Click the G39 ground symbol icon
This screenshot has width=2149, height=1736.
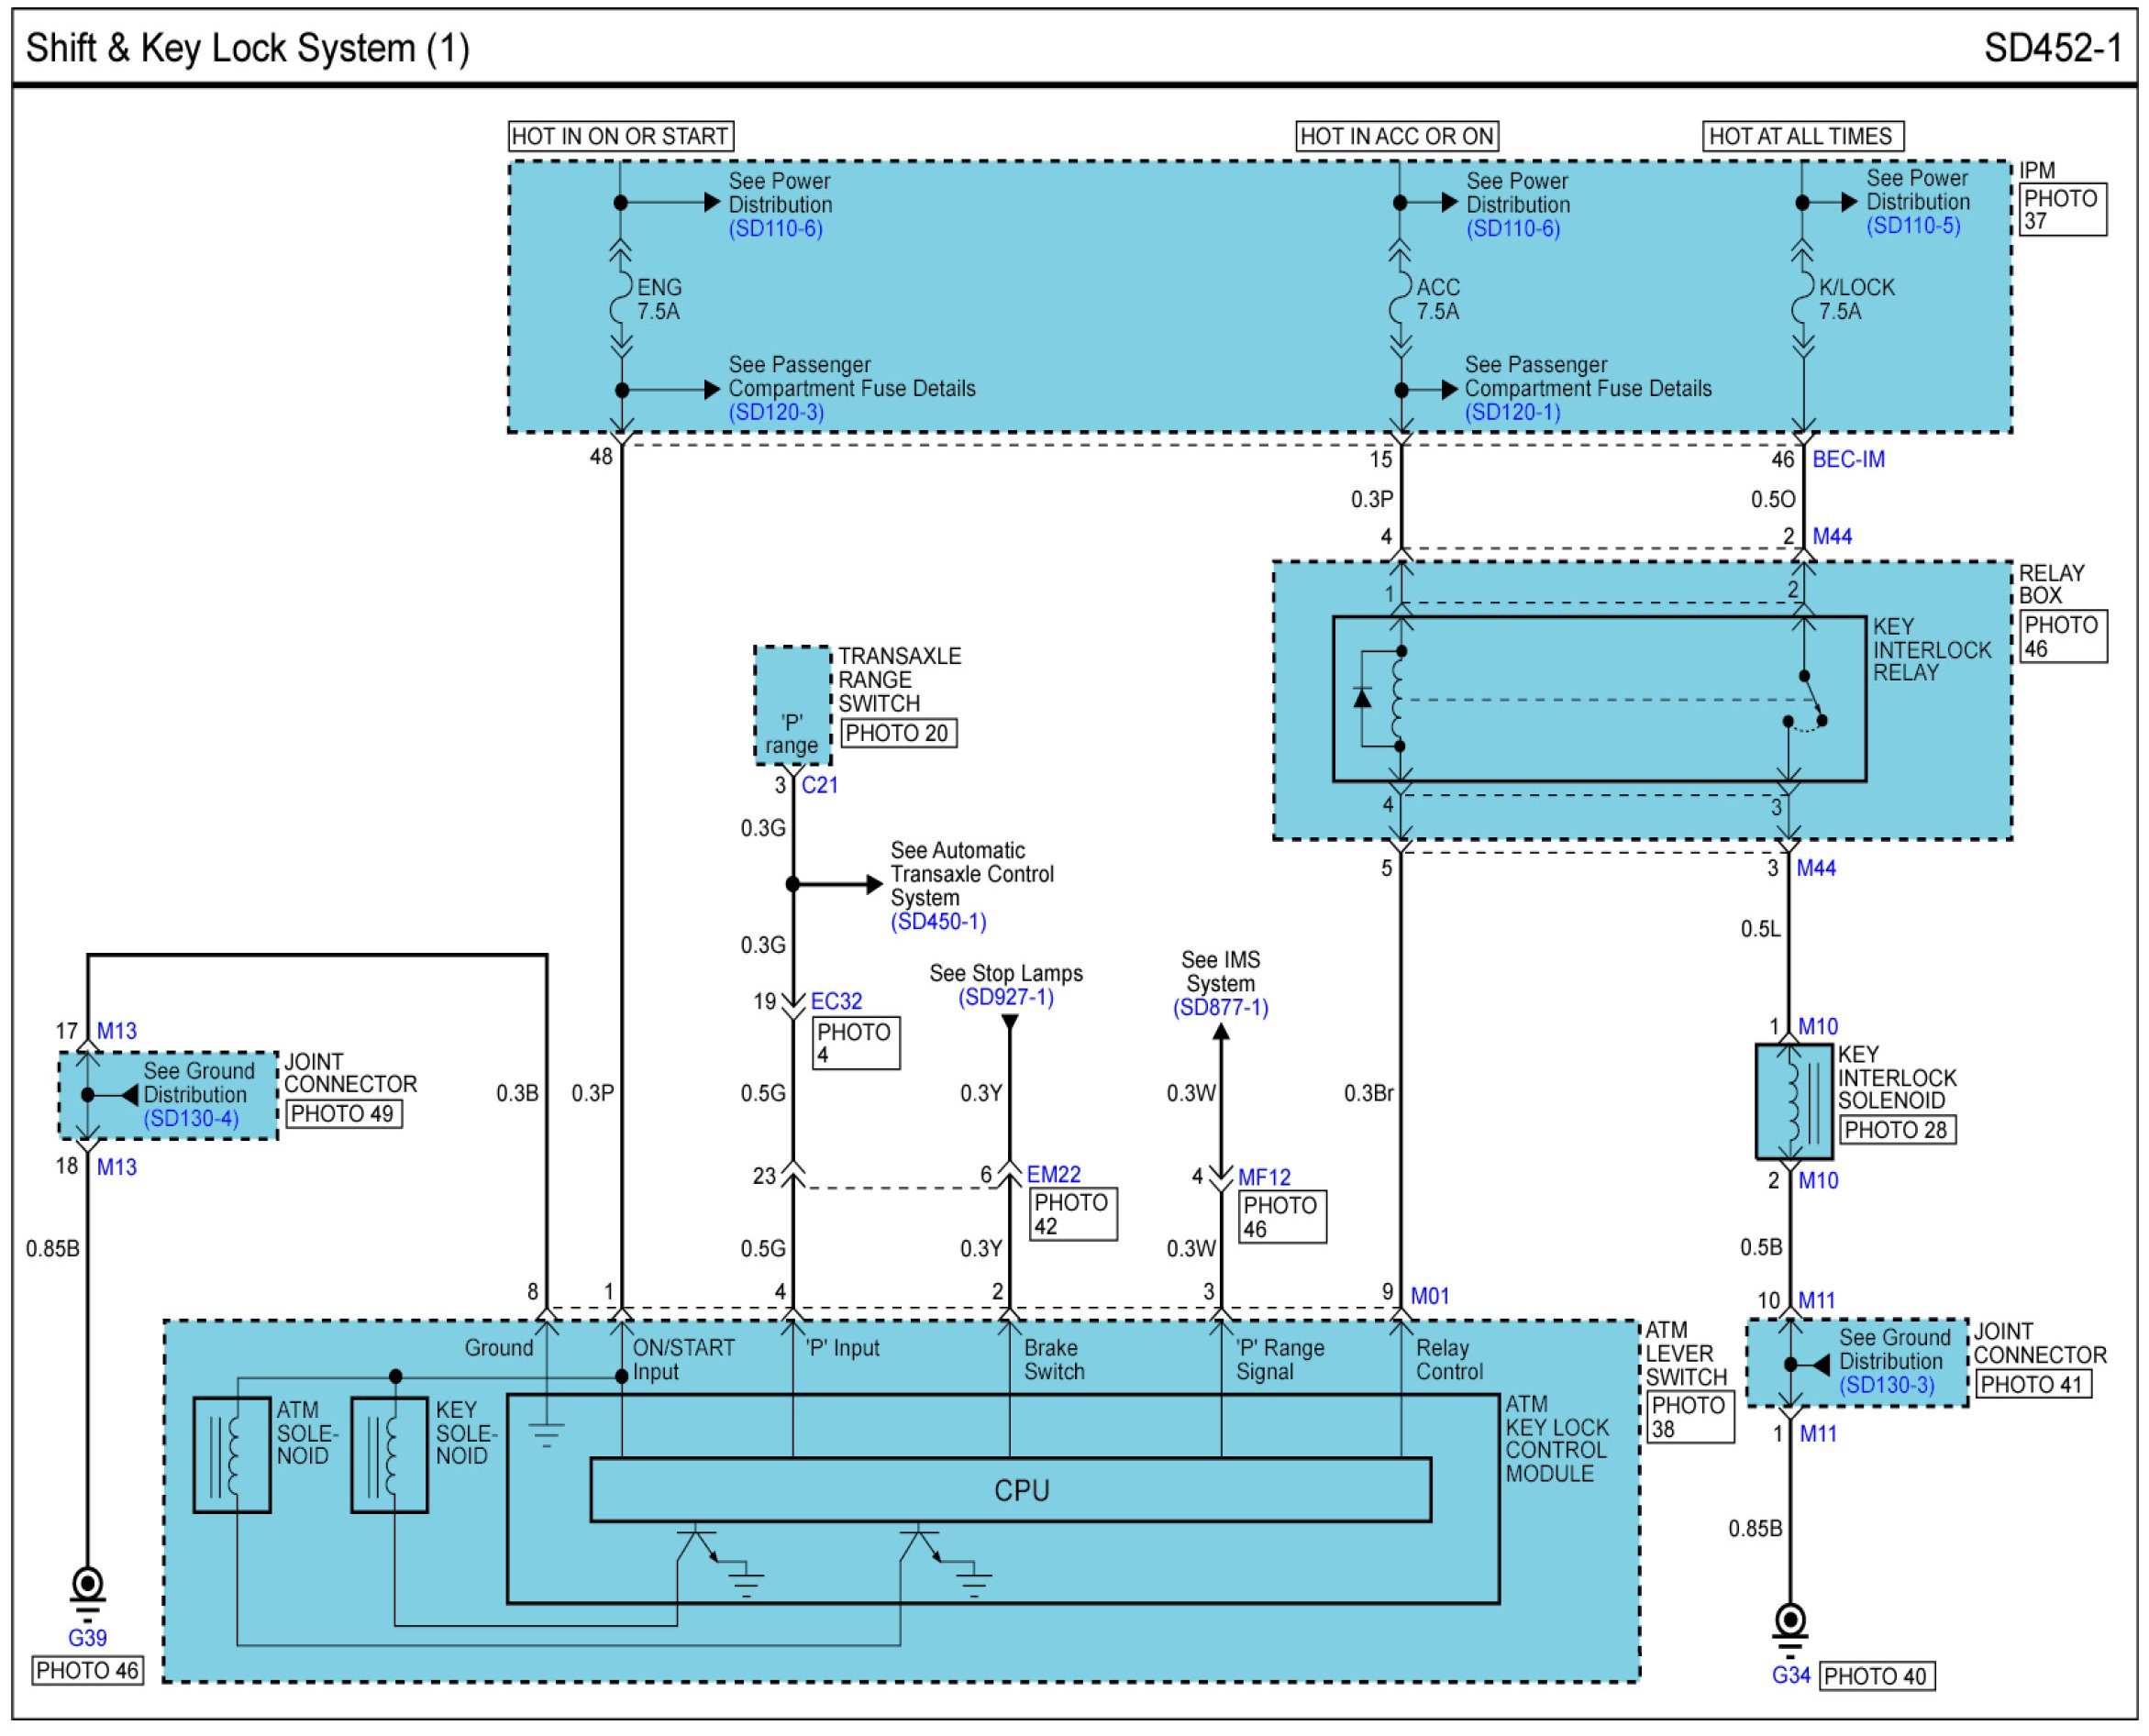coord(87,1589)
